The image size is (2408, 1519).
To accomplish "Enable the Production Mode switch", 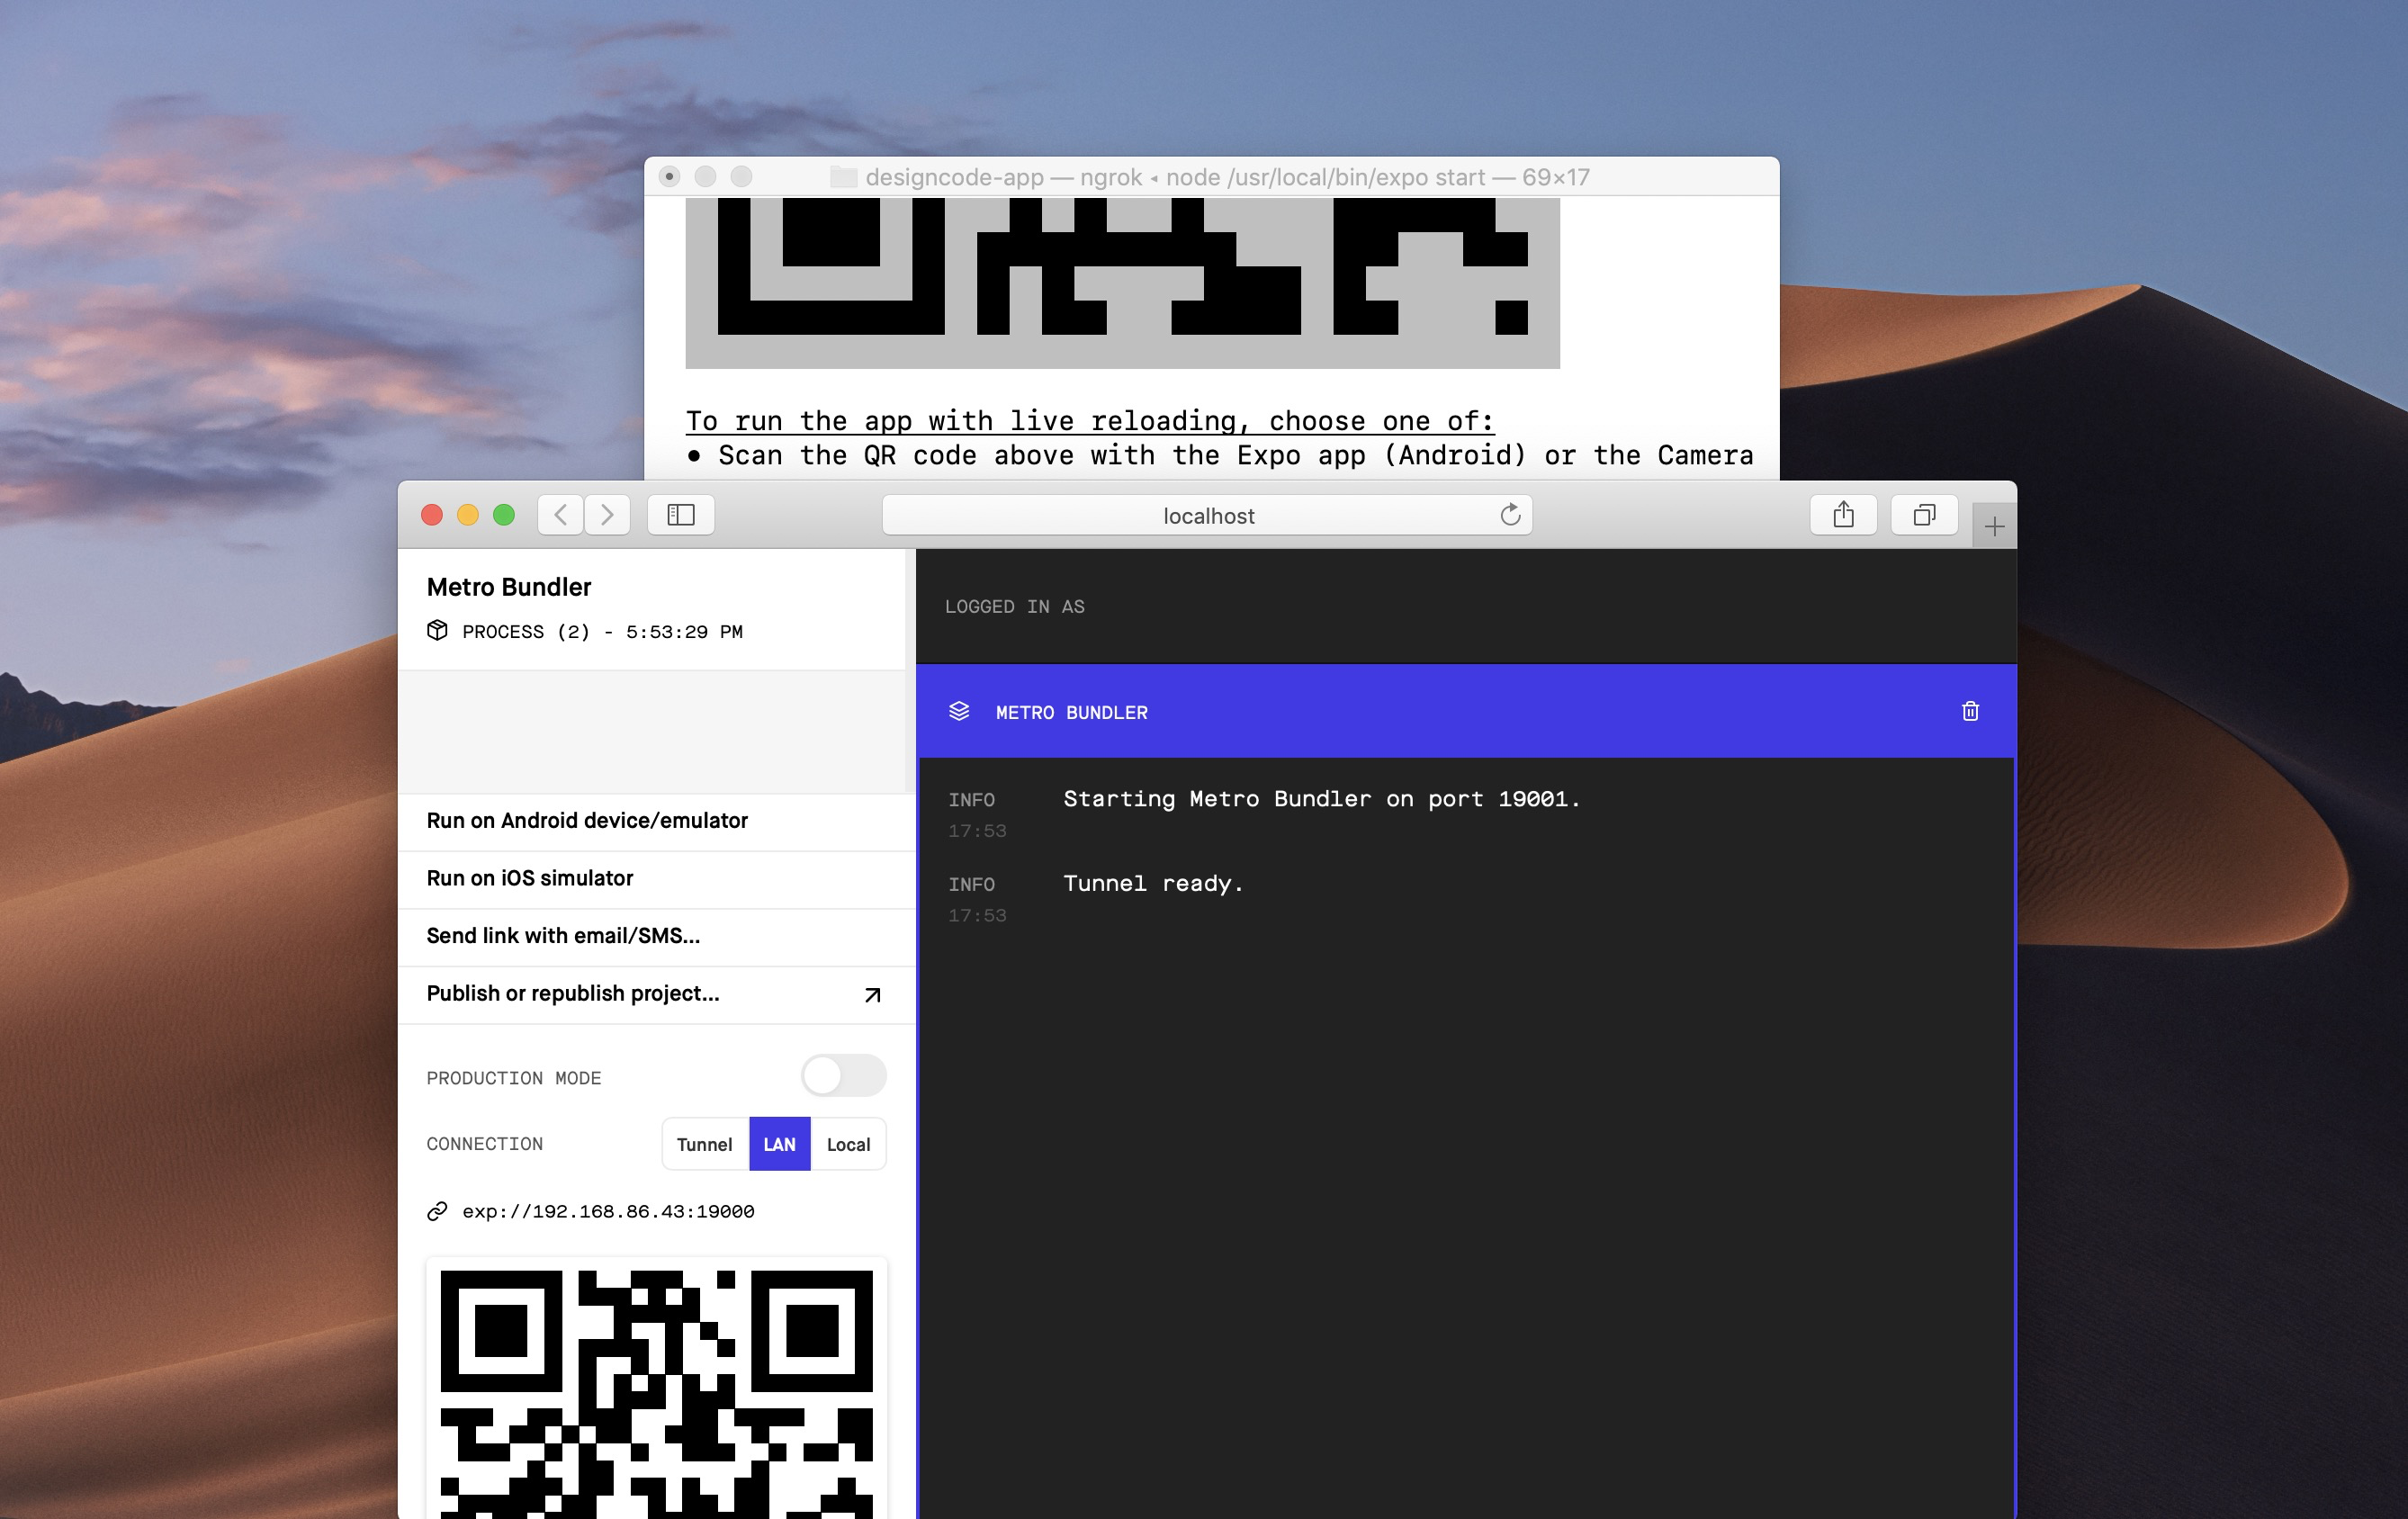I will point(842,1076).
